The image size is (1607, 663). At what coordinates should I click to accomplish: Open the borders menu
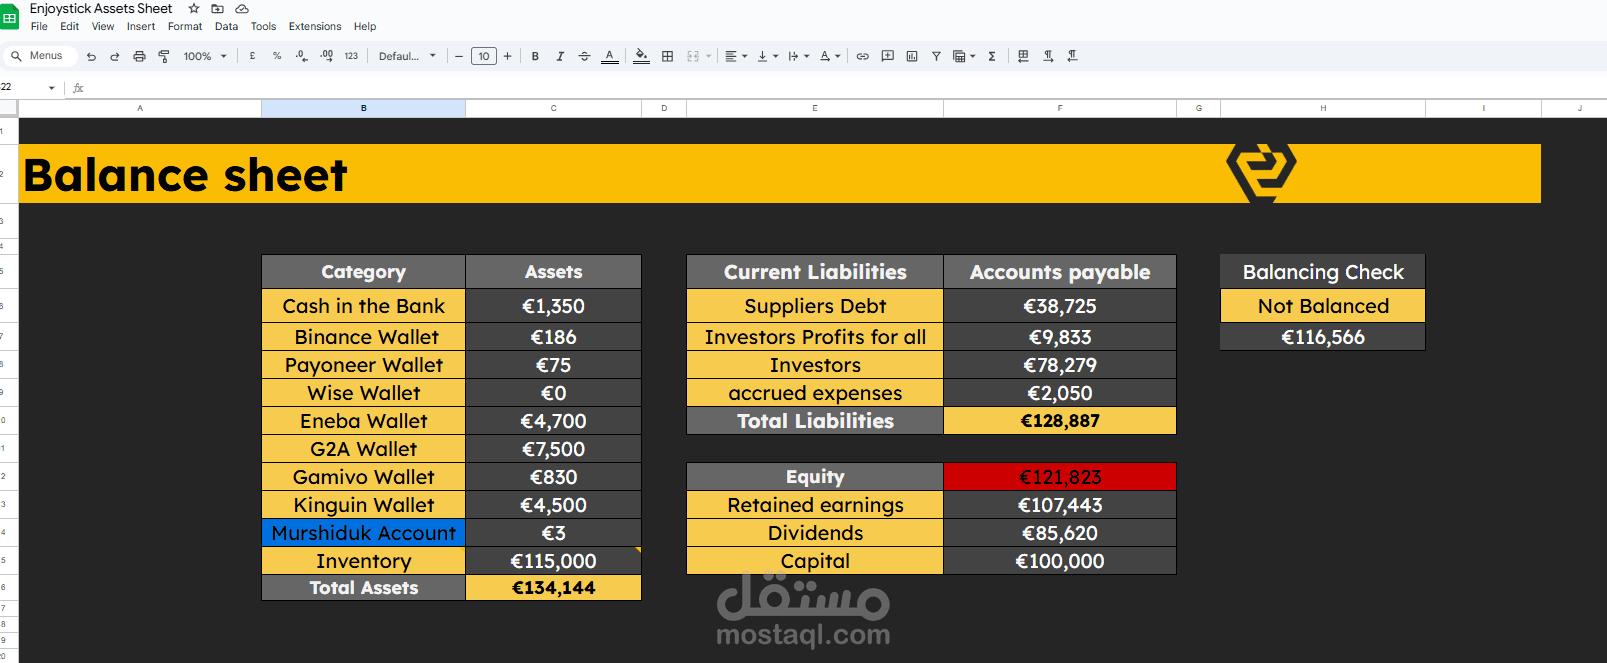667,56
